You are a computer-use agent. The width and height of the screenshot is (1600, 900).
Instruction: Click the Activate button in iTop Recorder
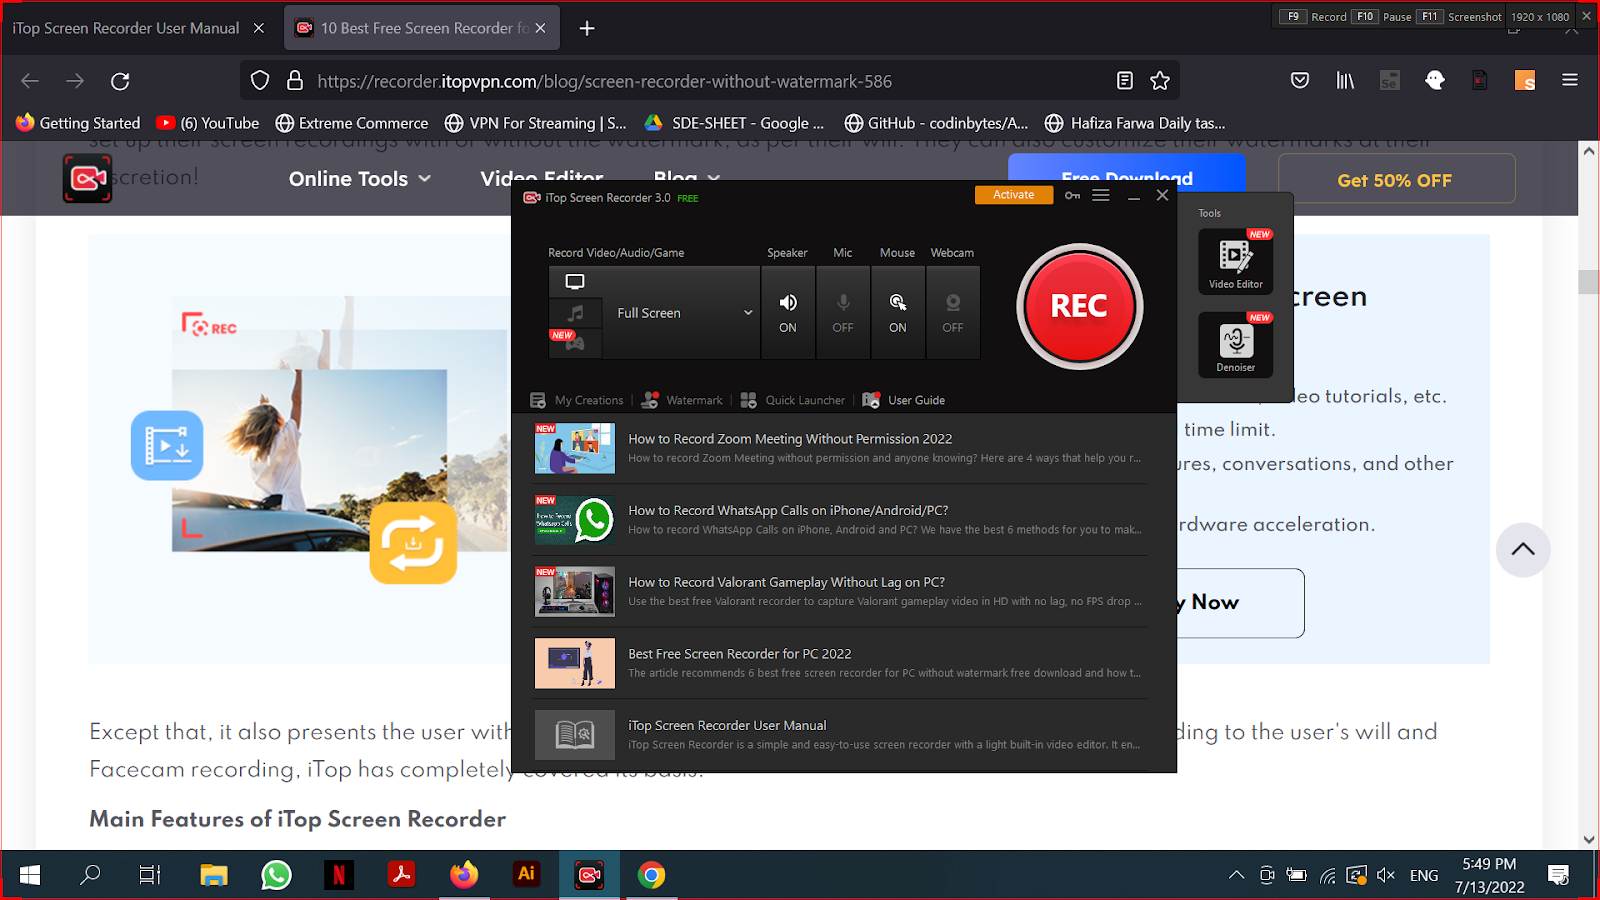(x=1014, y=195)
